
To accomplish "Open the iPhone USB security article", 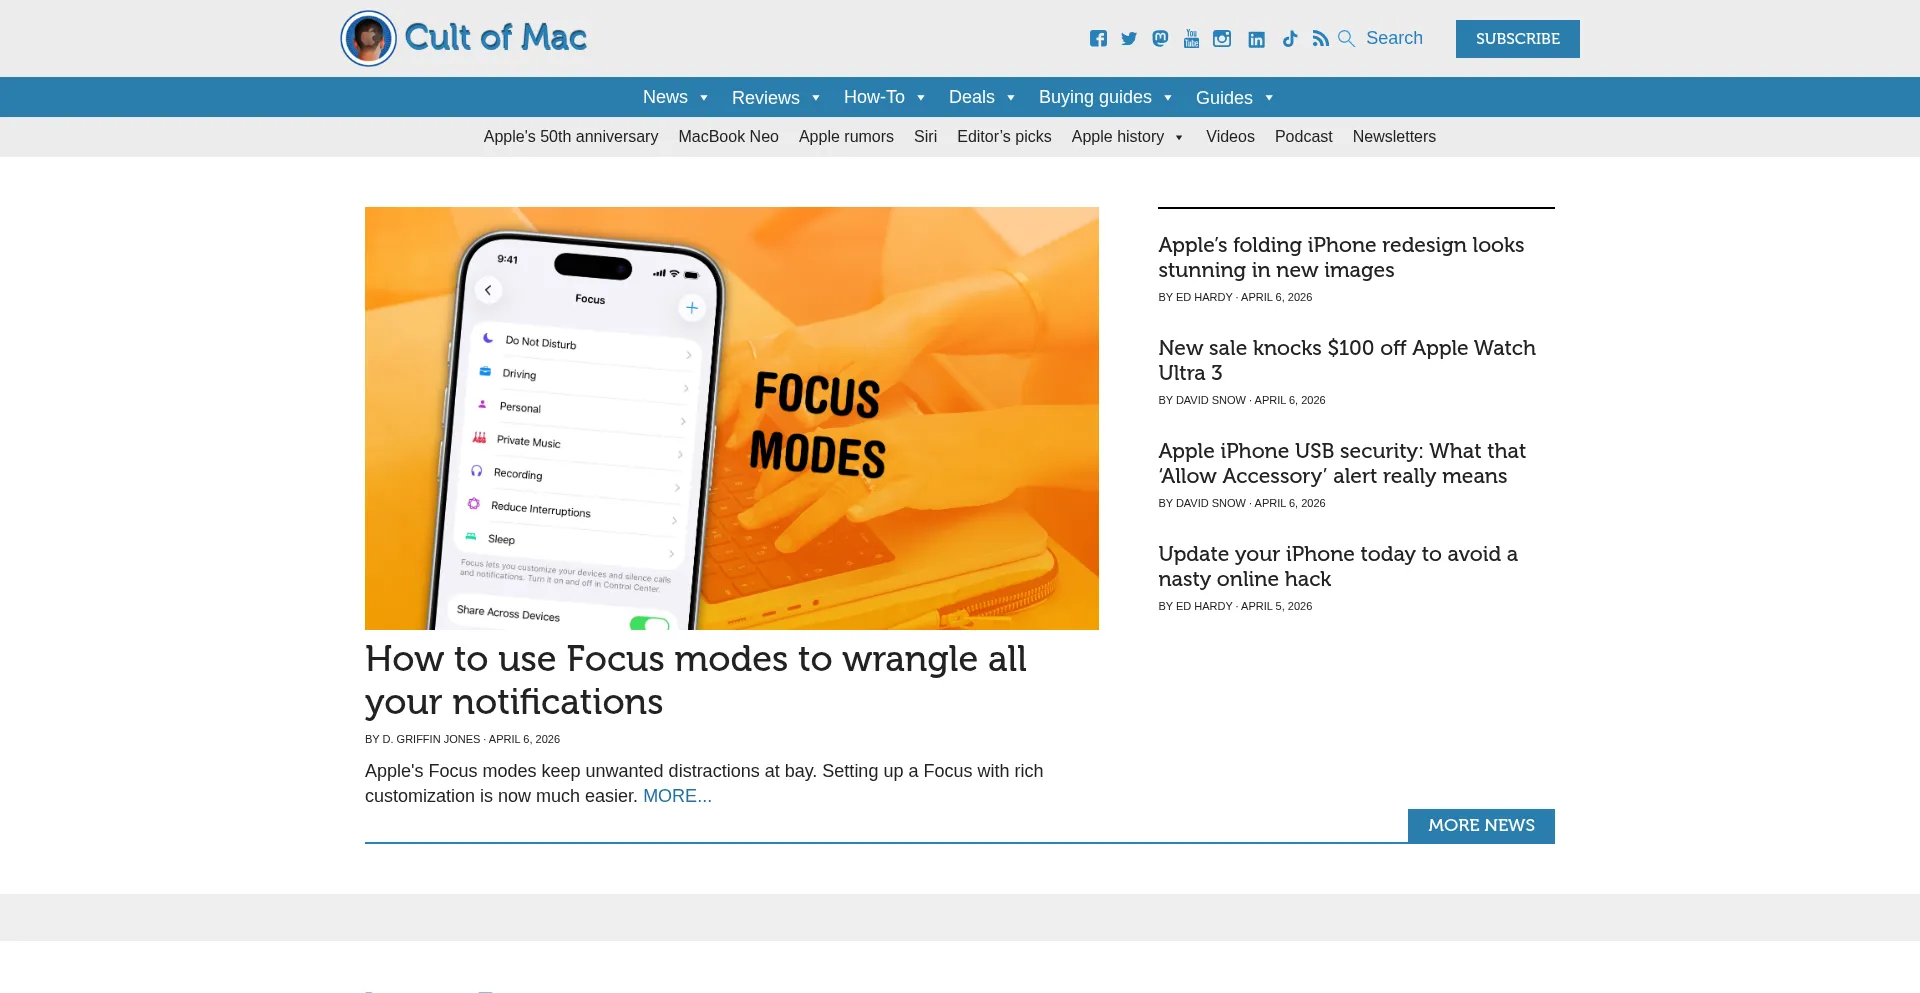I will (x=1342, y=463).
